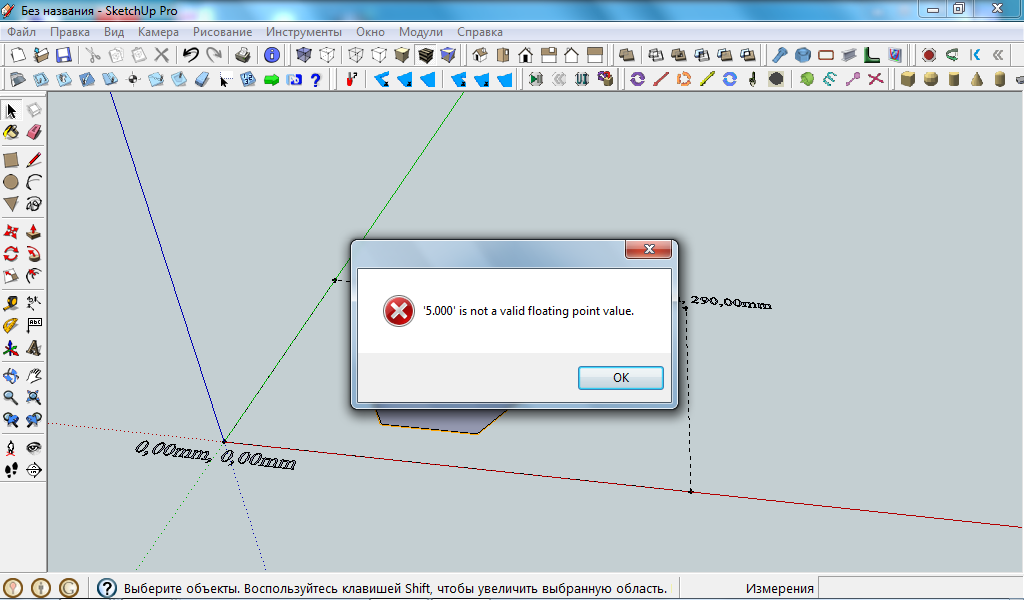
Task: Open the Файл menu
Action: coord(21,32)
